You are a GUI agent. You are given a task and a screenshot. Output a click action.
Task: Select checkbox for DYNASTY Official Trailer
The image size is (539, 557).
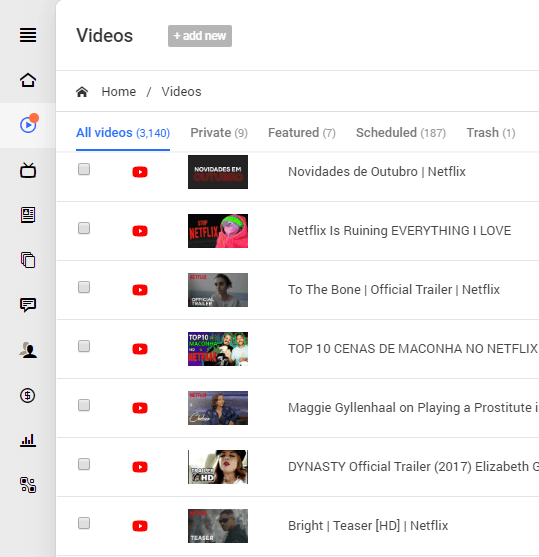[x=84, y=464]
